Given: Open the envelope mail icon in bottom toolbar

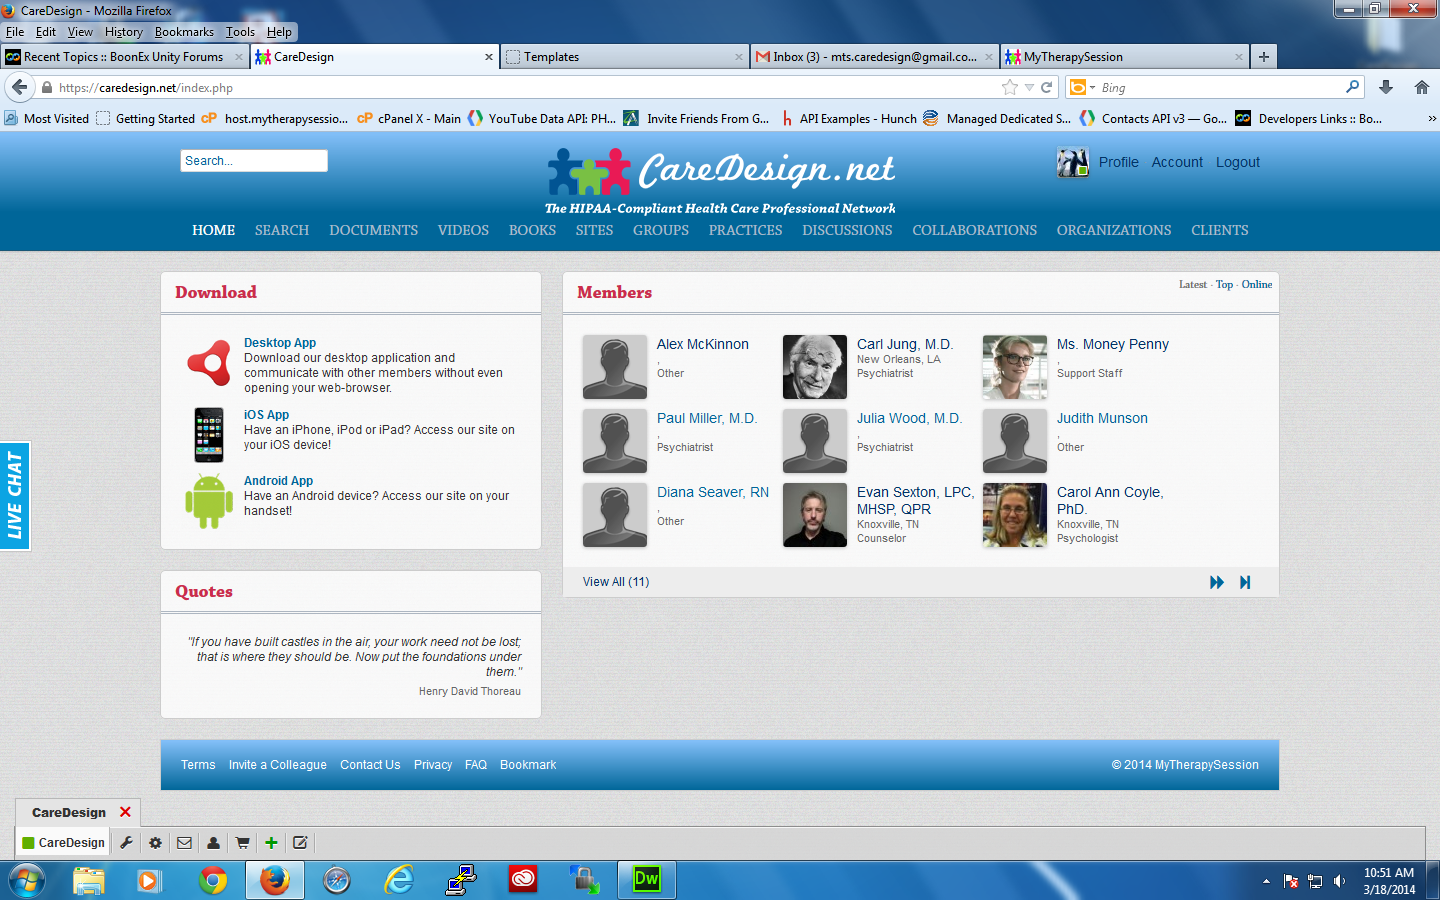Looking at the screenshot, I should pos(184,843).
